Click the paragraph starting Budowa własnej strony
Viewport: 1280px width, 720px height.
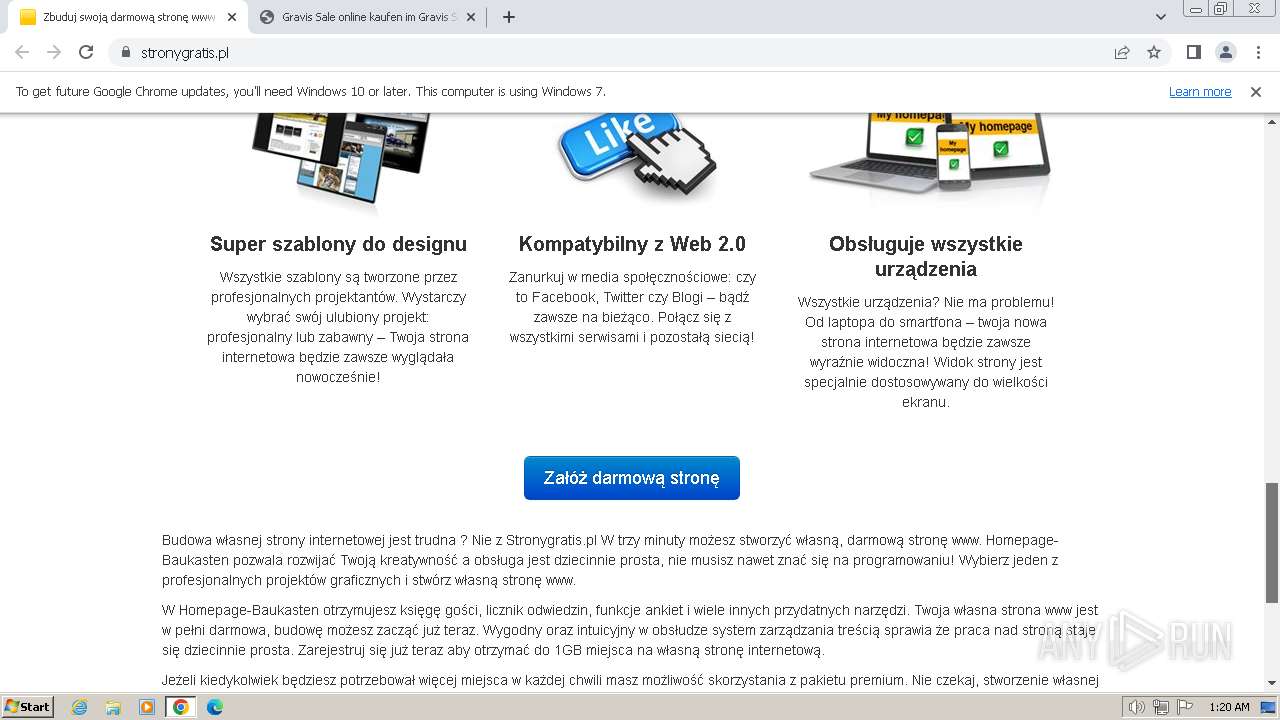point(610,560)
